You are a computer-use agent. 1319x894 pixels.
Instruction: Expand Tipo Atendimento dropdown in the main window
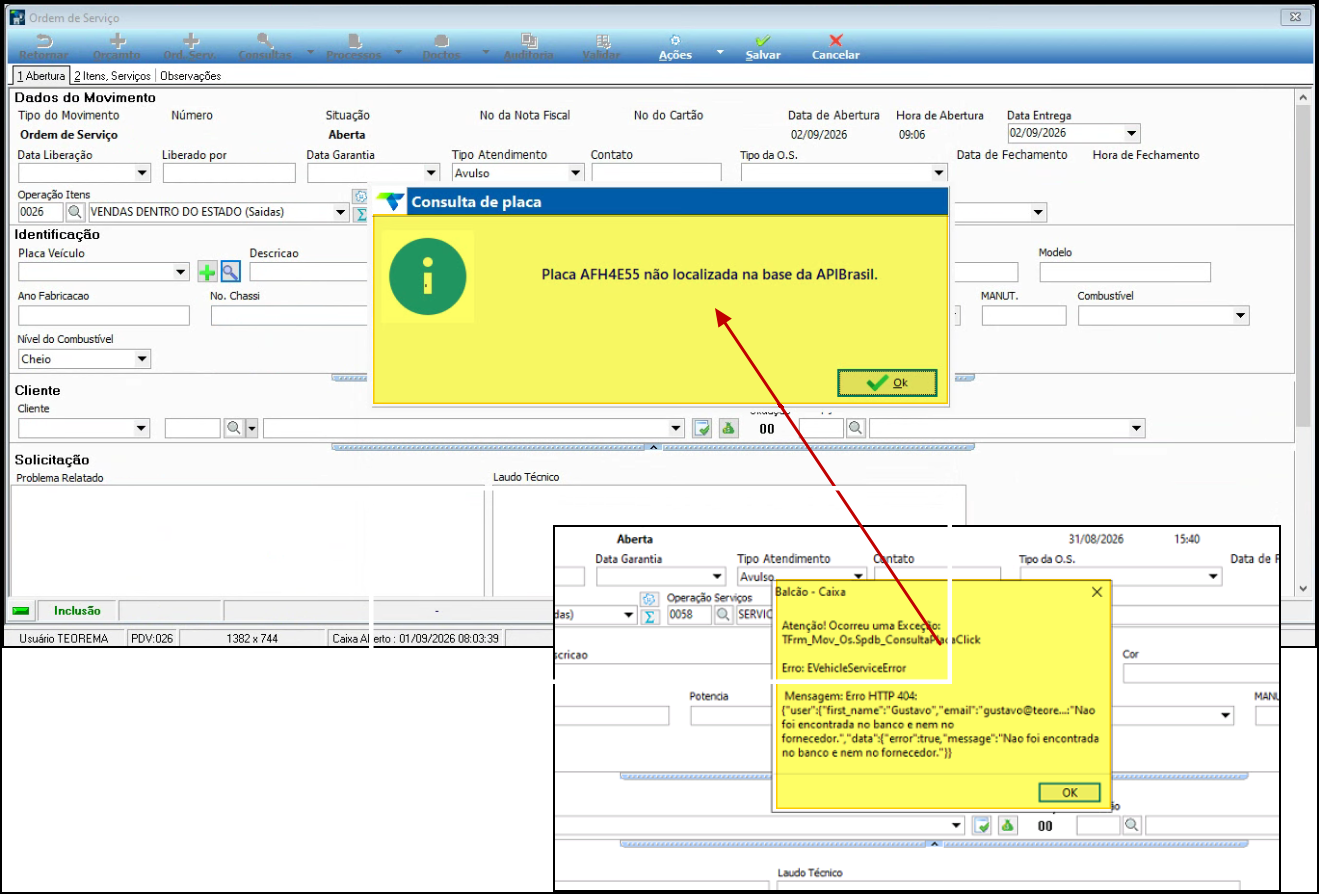coord(575,173)
